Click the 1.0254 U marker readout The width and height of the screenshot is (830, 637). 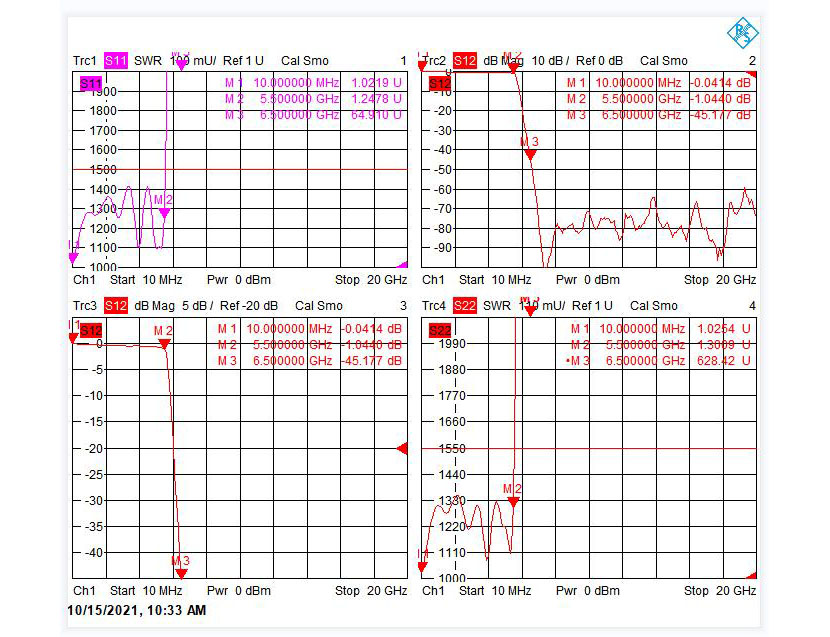(x=724, y=329)
